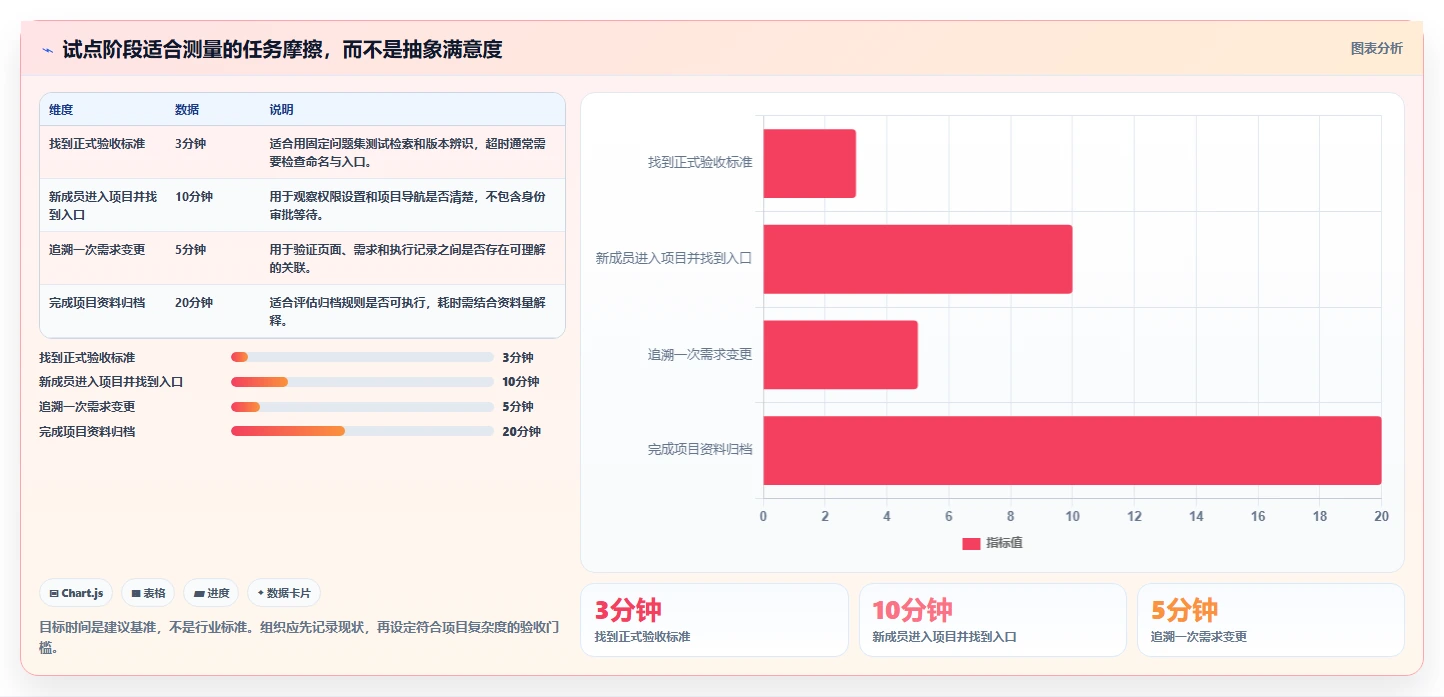
Task: Click the chart bar for 追溯一次需求变更
Action: click(840, 355)
